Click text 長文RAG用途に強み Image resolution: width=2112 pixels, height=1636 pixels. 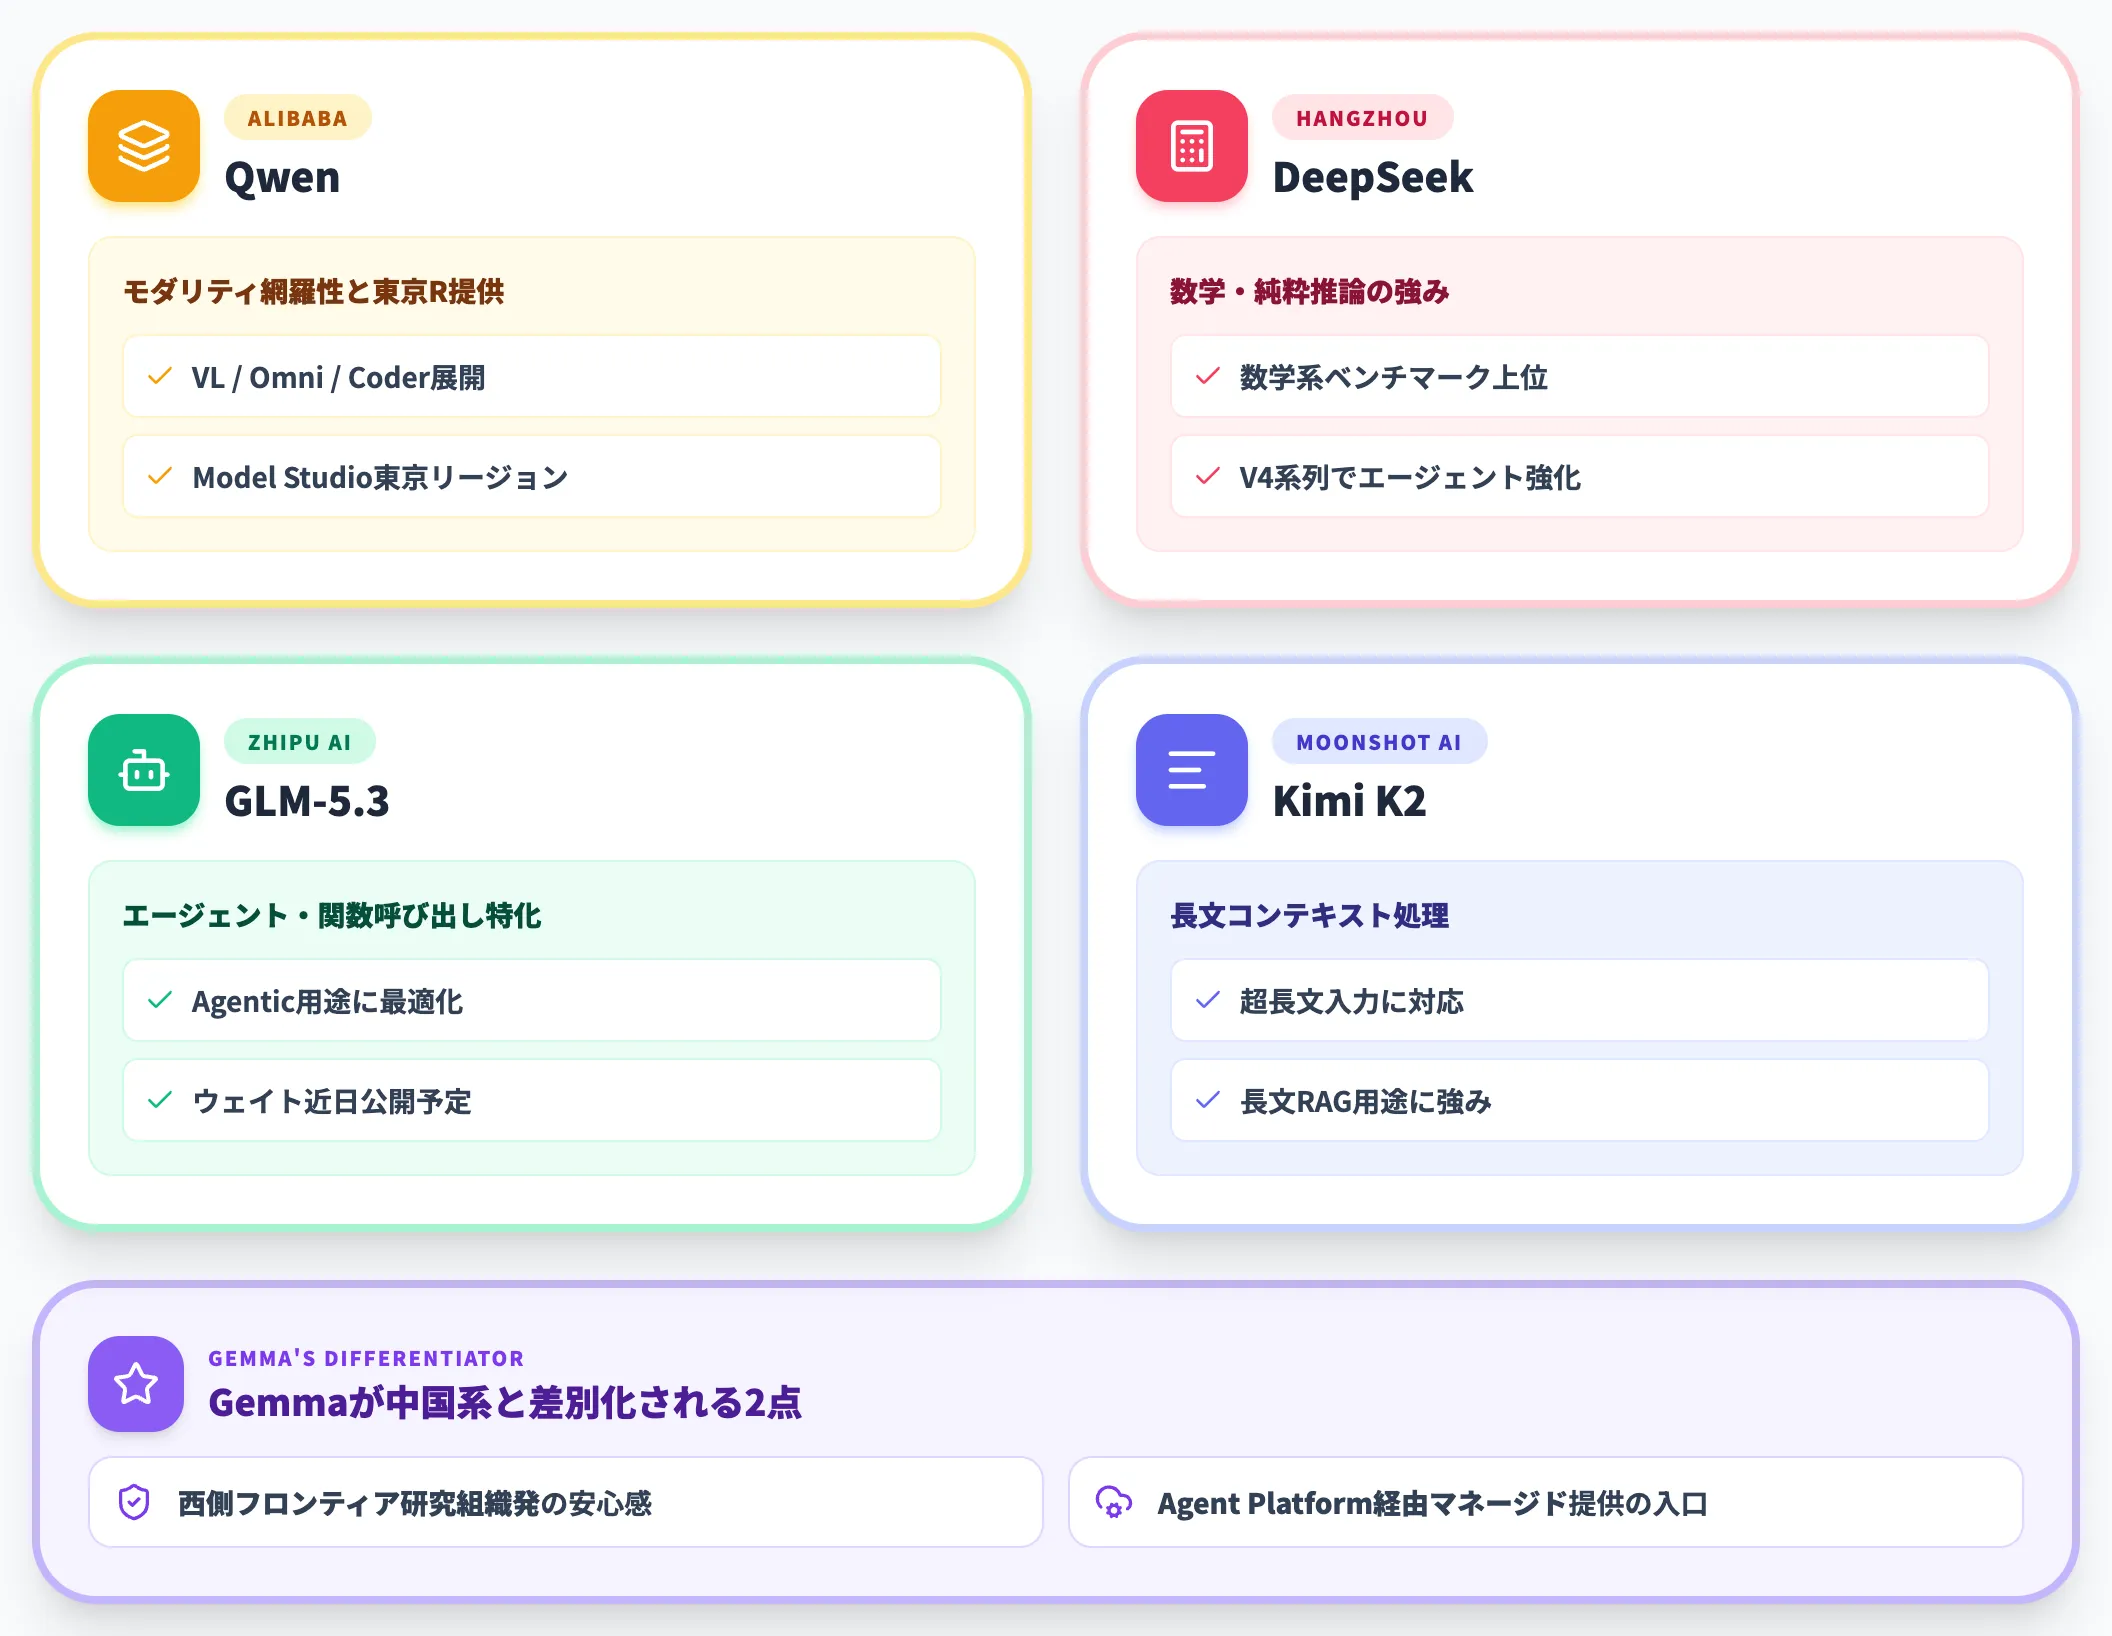pos(1365,1102)
